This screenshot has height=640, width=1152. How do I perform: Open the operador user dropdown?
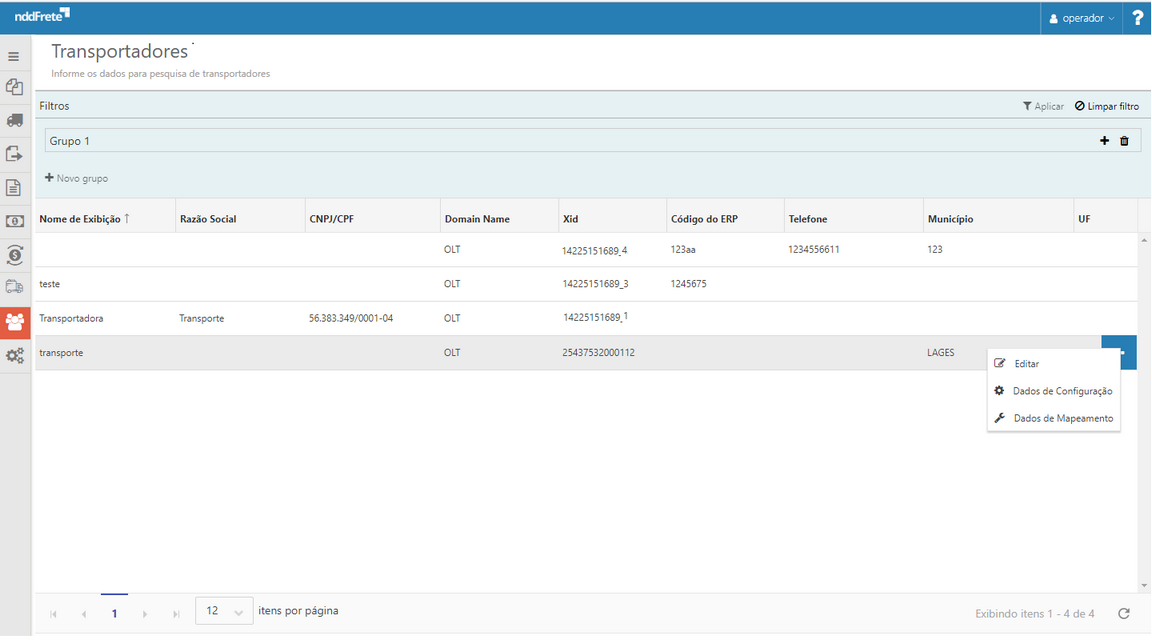tap(1081, 18)
